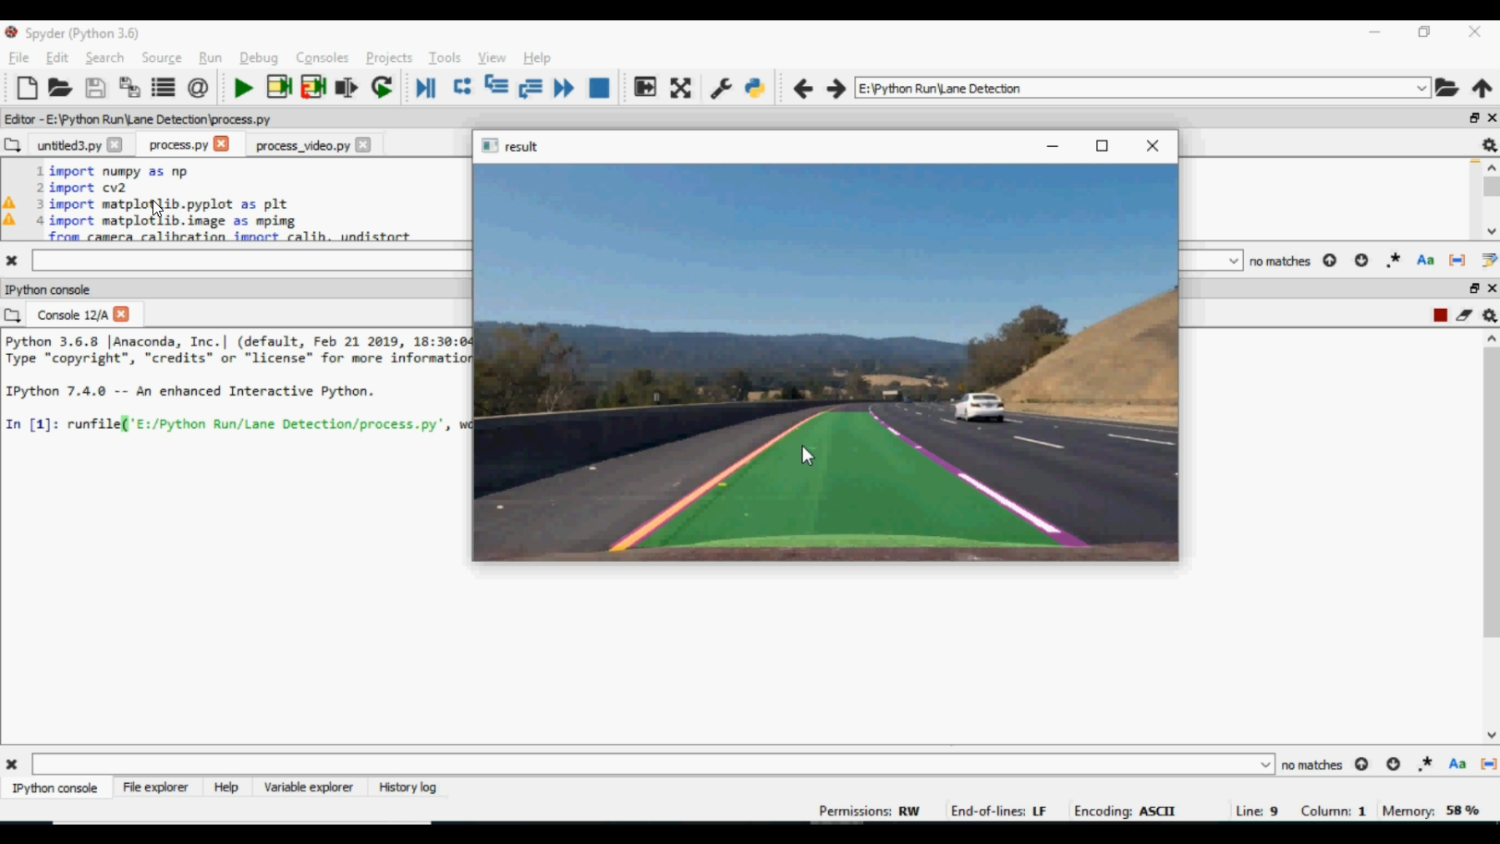
Task: Click the Run current cell icon
Action: (279, 88)
